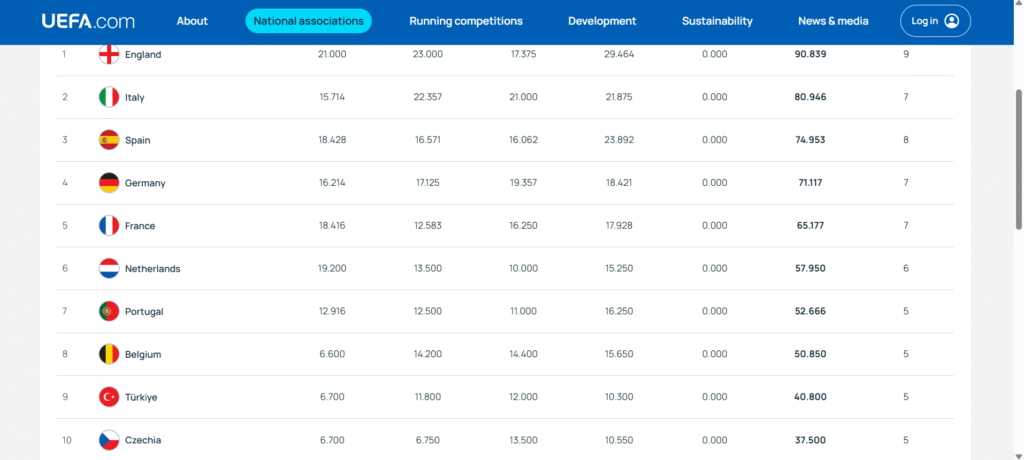Expand the Development navigation item

[x=602, y=21]
